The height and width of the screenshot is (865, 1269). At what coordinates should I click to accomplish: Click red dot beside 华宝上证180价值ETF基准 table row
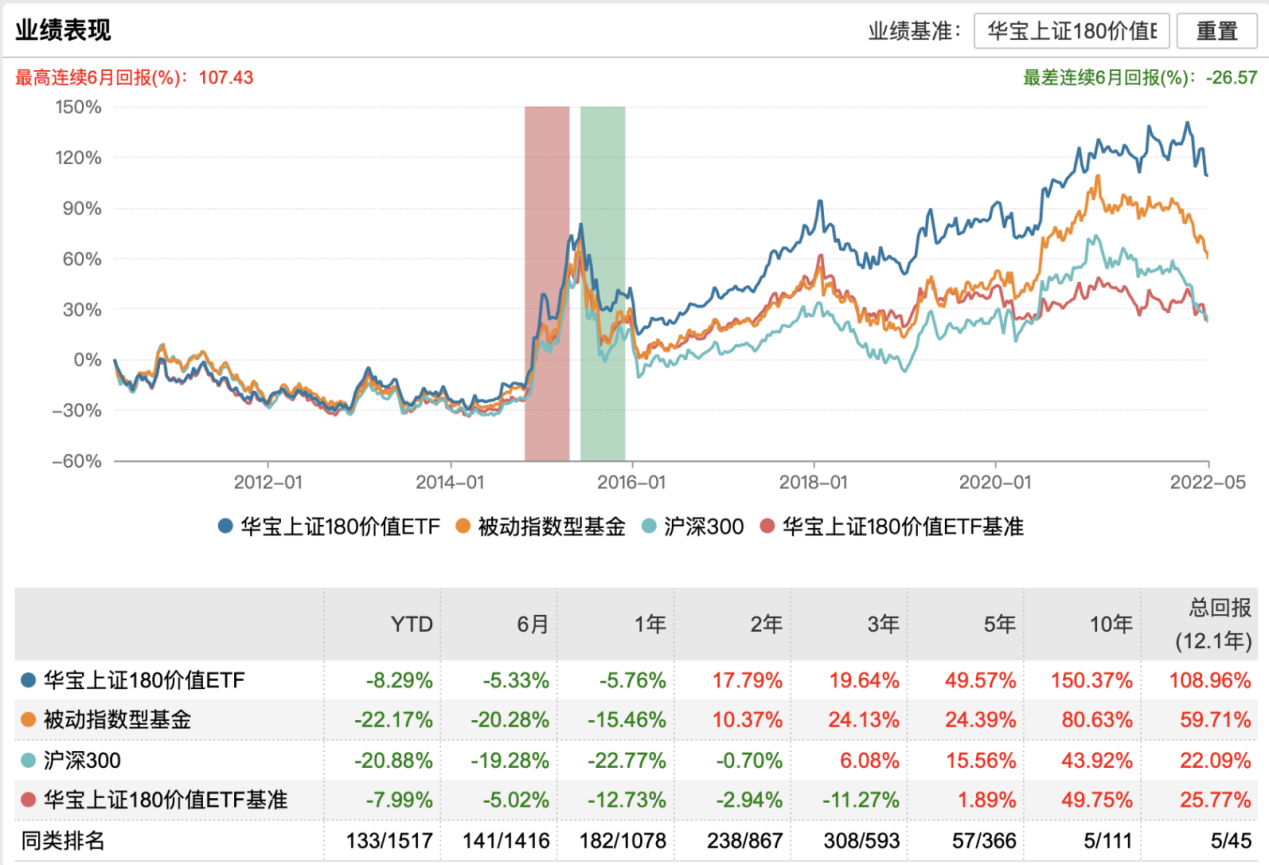28,800
